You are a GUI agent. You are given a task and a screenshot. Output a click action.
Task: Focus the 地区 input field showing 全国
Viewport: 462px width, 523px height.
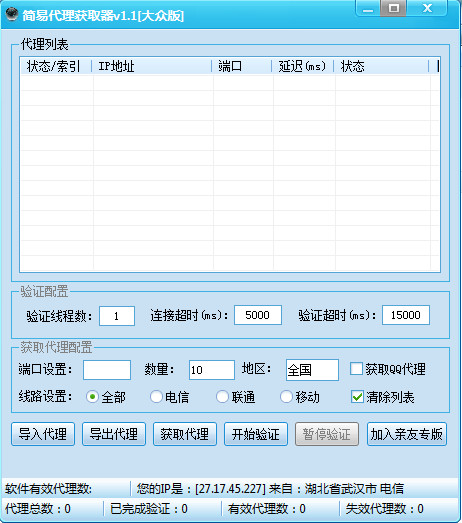pyautogui.click(x=312, y=370)
